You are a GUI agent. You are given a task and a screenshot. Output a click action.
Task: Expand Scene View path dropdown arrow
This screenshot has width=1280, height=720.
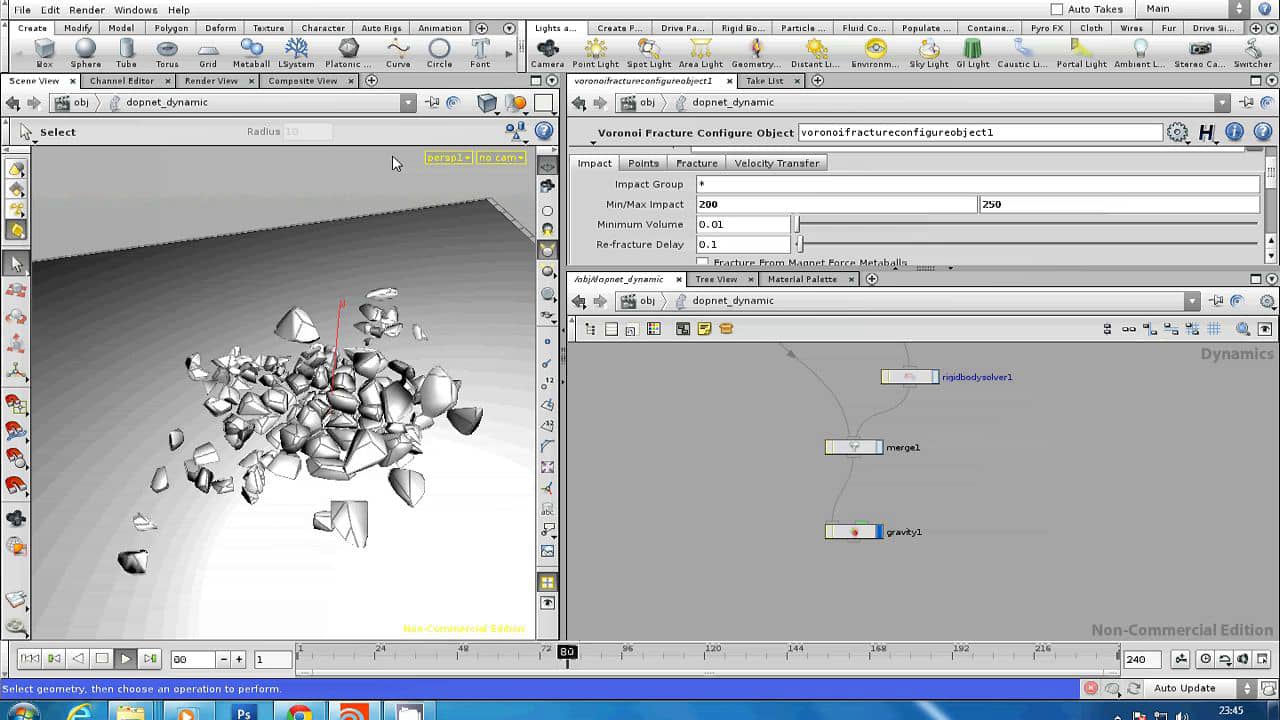tap(408, 102)
